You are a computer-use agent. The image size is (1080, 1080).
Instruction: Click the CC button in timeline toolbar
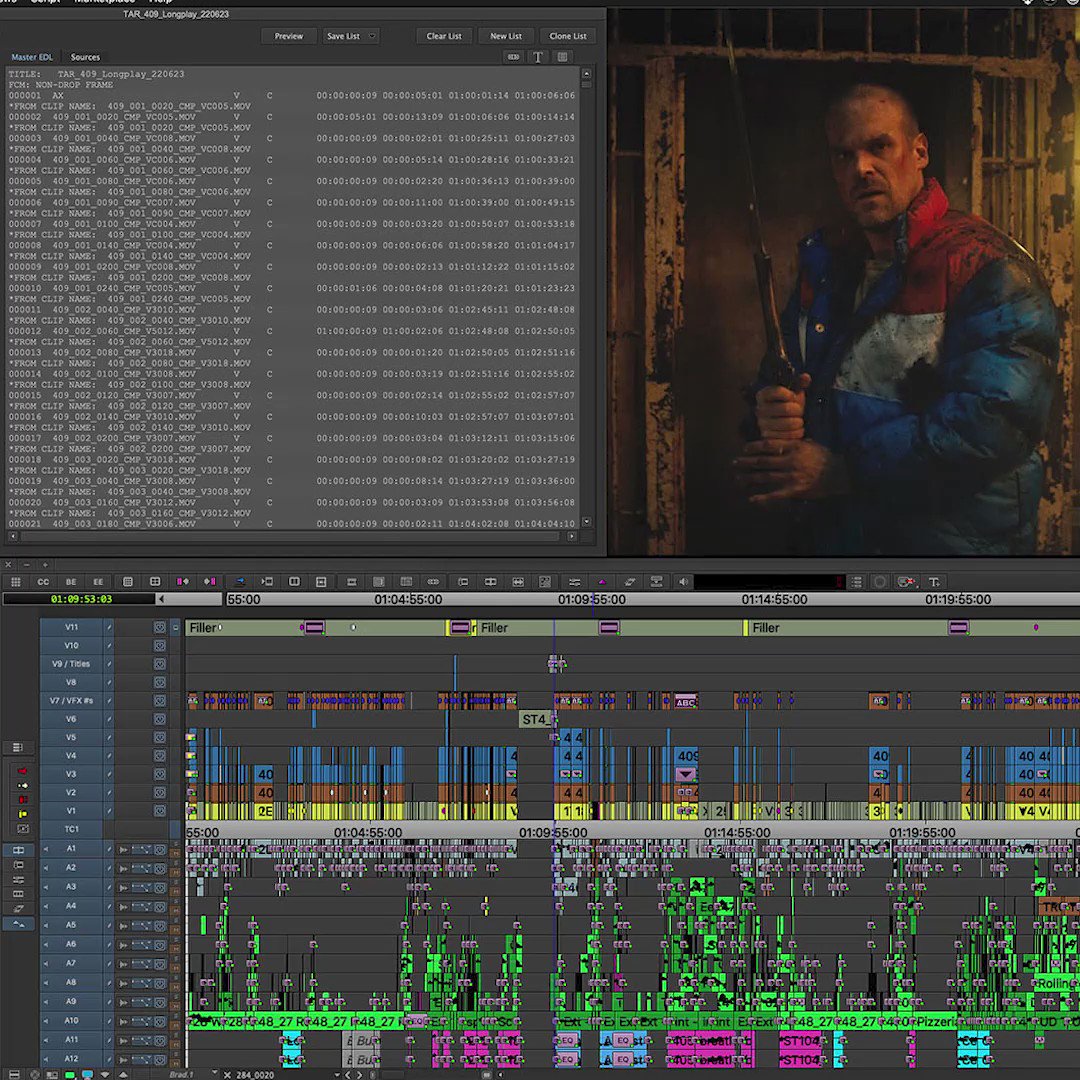(43, 582)
